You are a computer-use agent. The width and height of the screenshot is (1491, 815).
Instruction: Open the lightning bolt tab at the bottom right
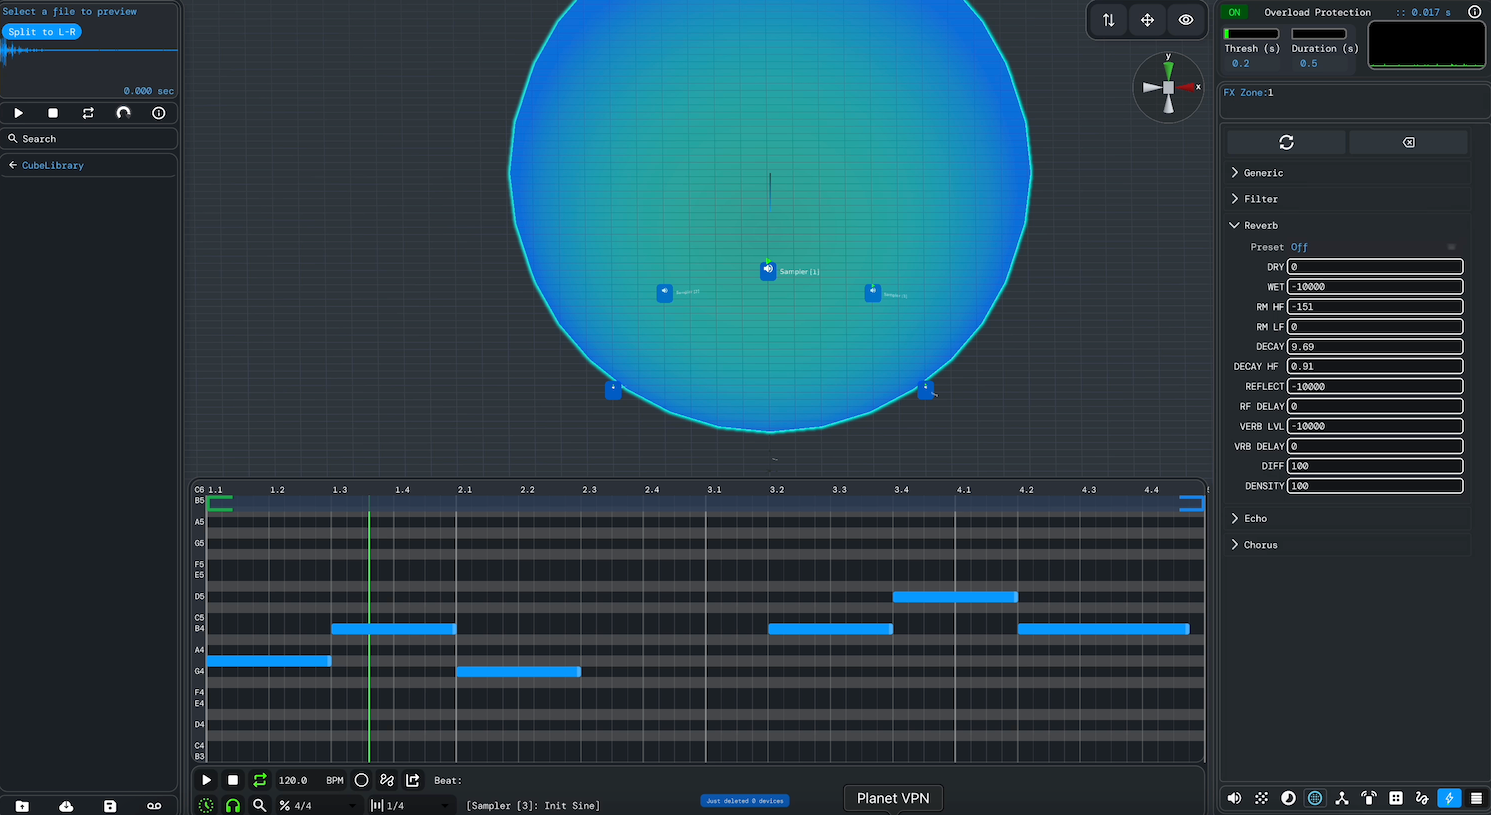click(1449, 798)
